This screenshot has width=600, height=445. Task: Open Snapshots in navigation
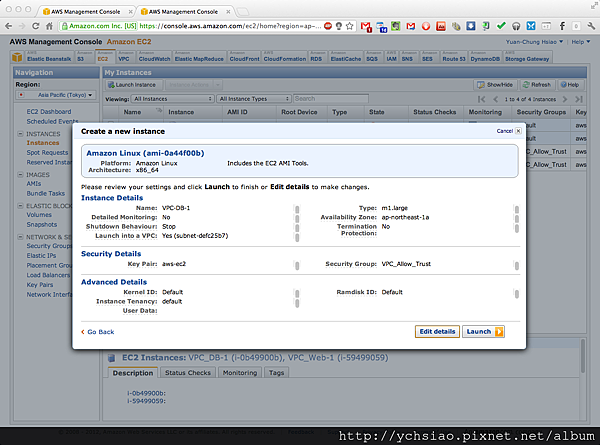42,225
